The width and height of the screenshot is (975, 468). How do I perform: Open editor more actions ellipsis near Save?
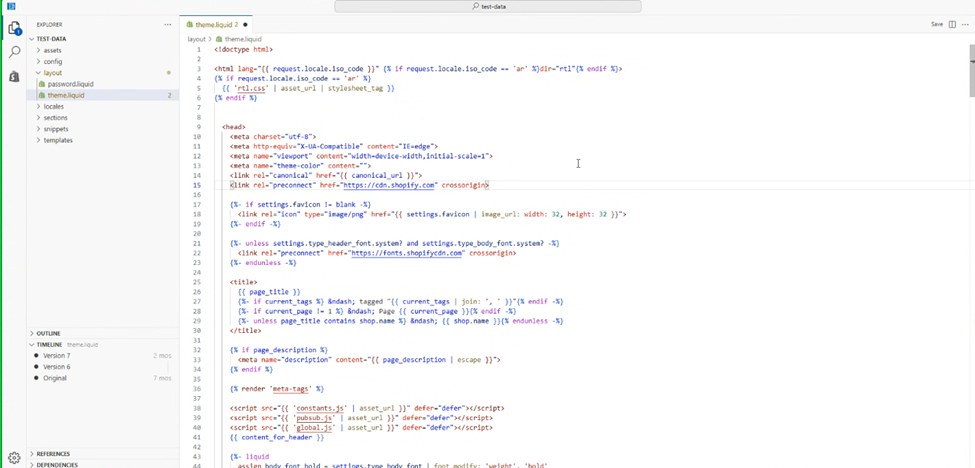click(964, 24)
